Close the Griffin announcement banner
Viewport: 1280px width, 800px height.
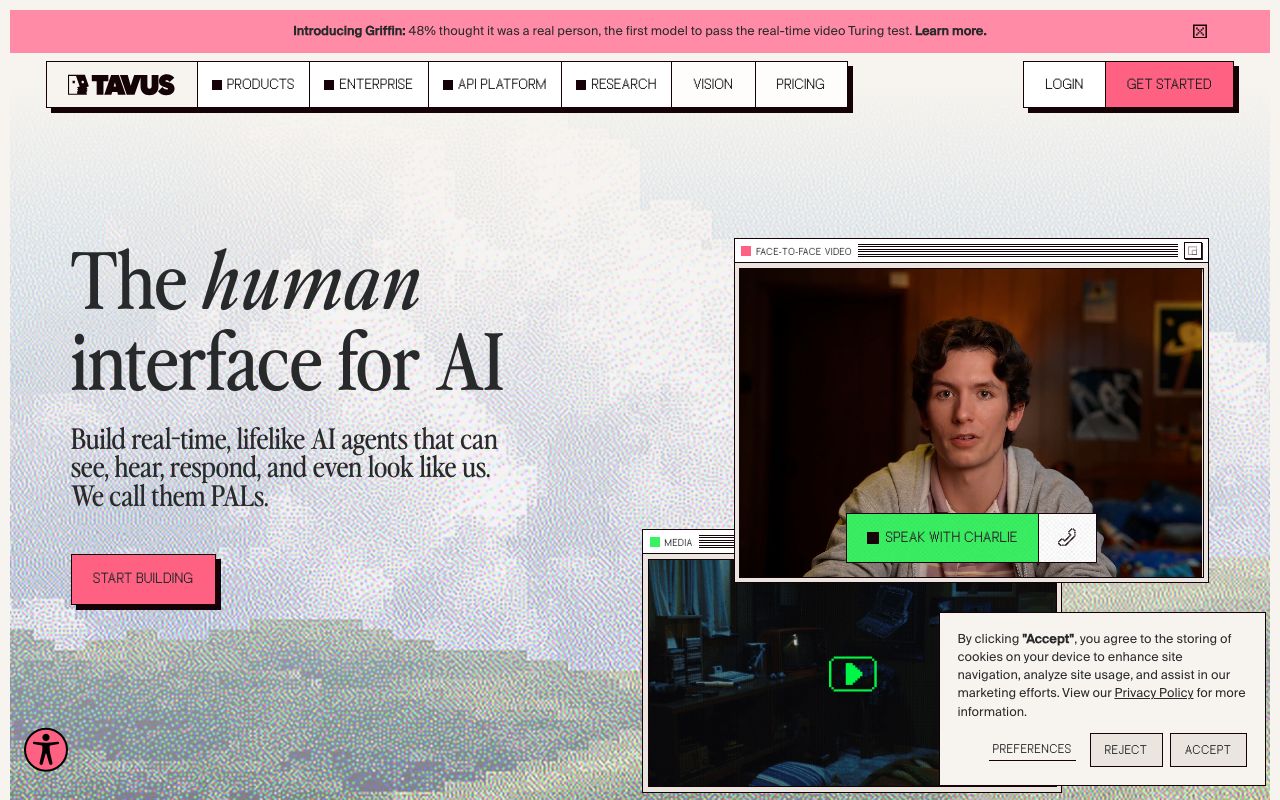click(1200, 31)
